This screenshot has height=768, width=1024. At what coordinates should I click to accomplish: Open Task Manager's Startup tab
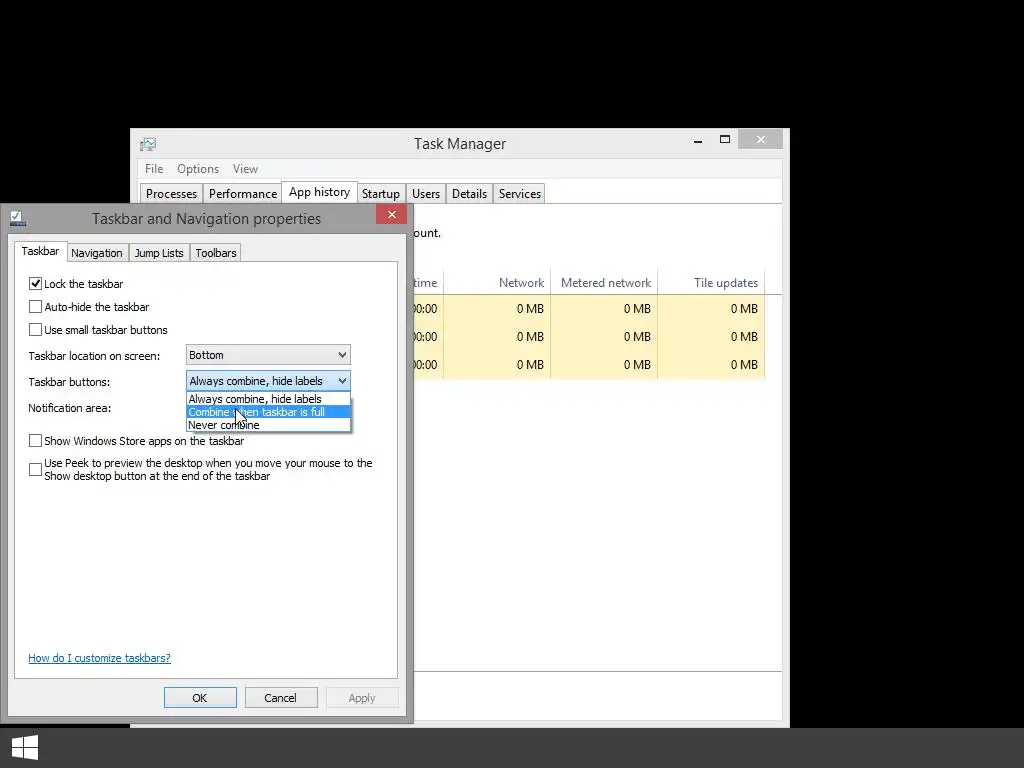381,194
